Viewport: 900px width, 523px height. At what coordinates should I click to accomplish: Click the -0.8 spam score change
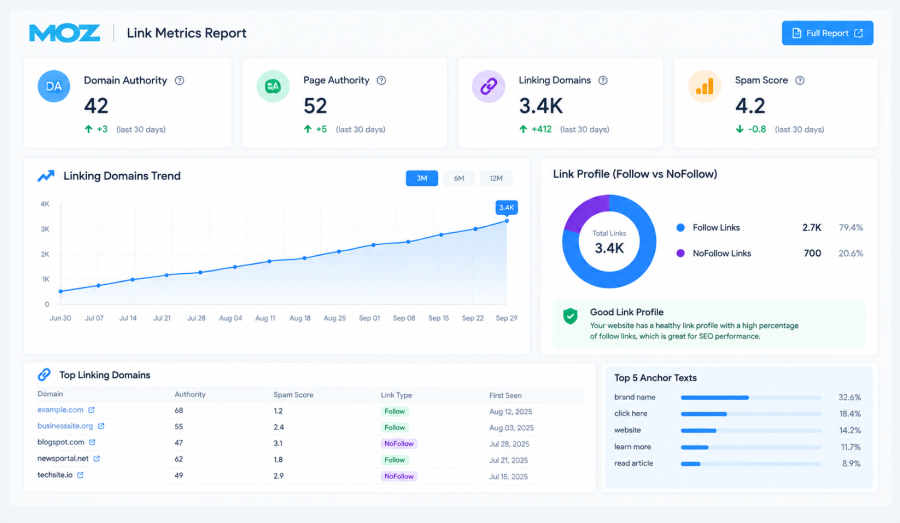coord(757,129)
